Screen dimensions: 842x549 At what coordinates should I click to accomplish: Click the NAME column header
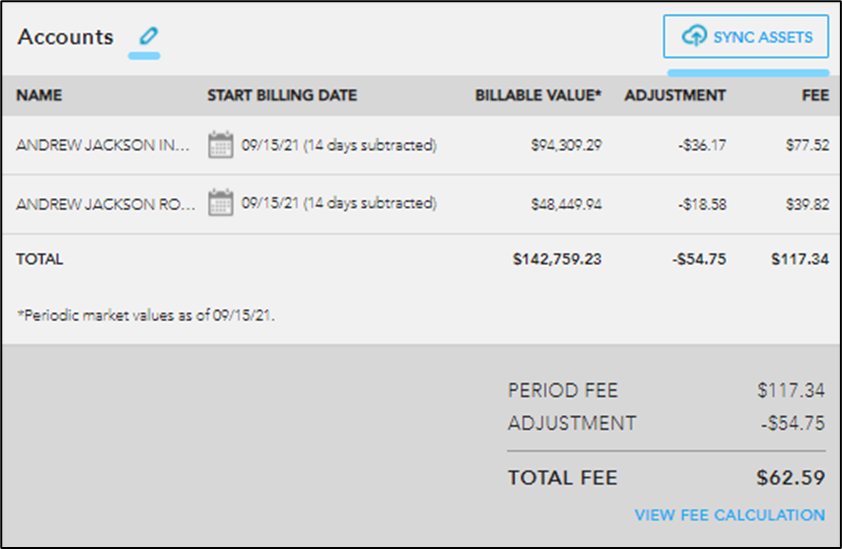pyautogui.click(x=39, y=95)
